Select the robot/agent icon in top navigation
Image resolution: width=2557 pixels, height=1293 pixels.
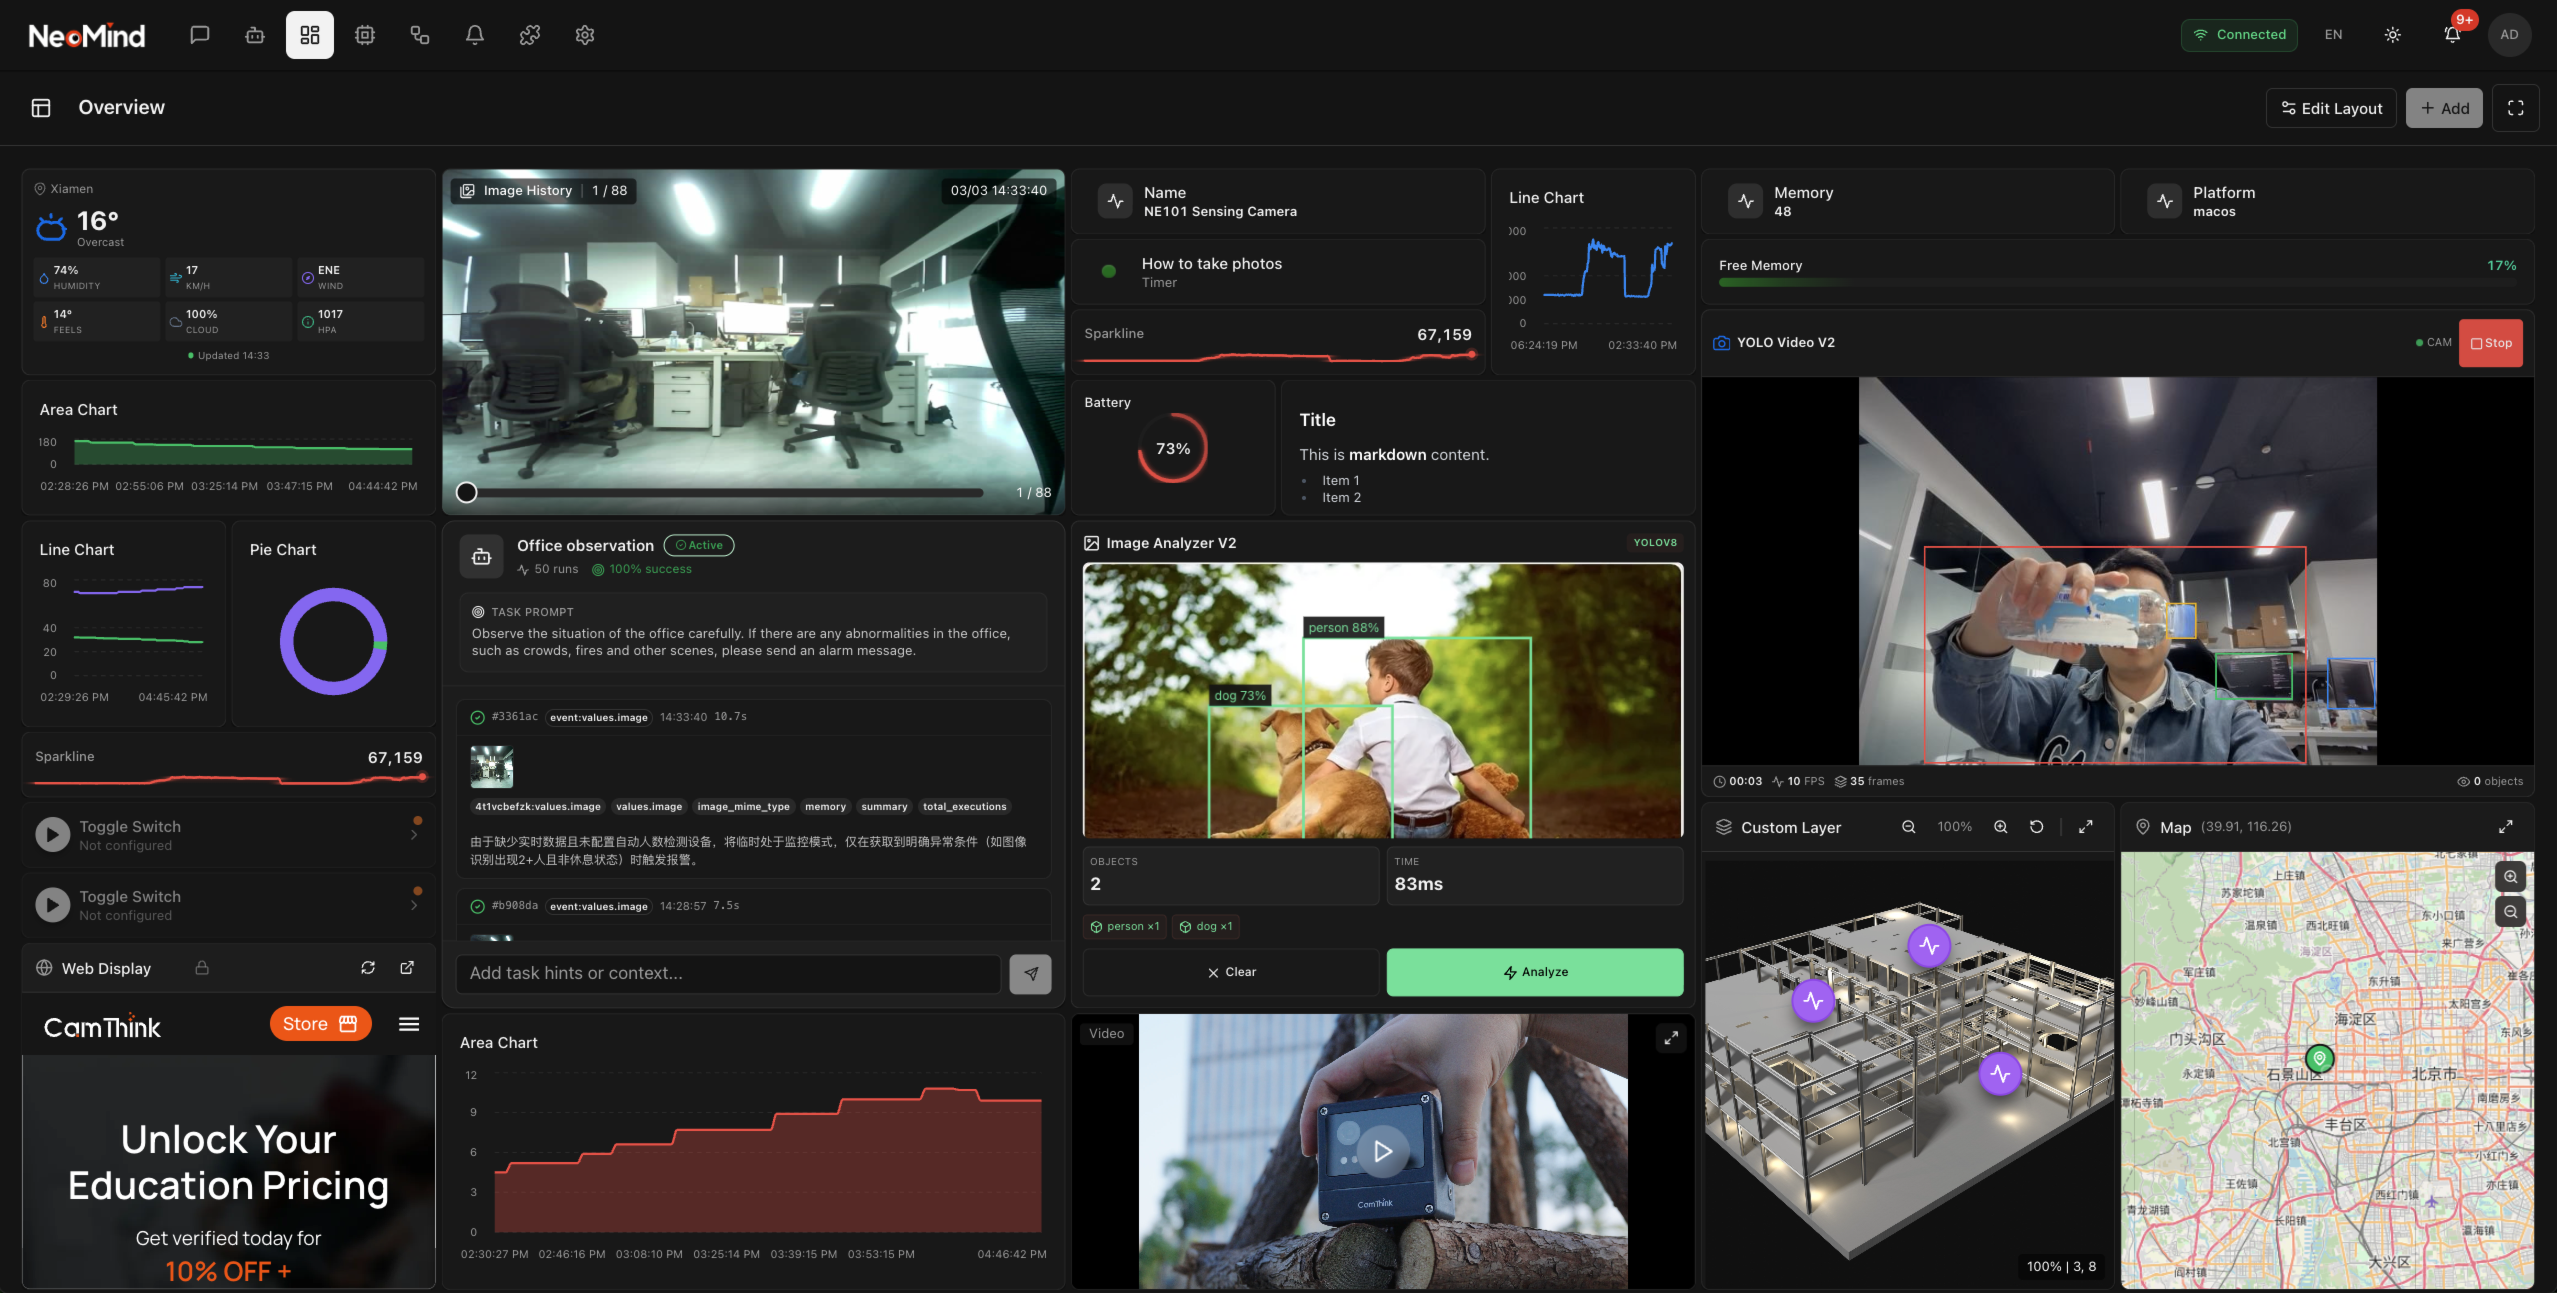(x=254, y=35)
